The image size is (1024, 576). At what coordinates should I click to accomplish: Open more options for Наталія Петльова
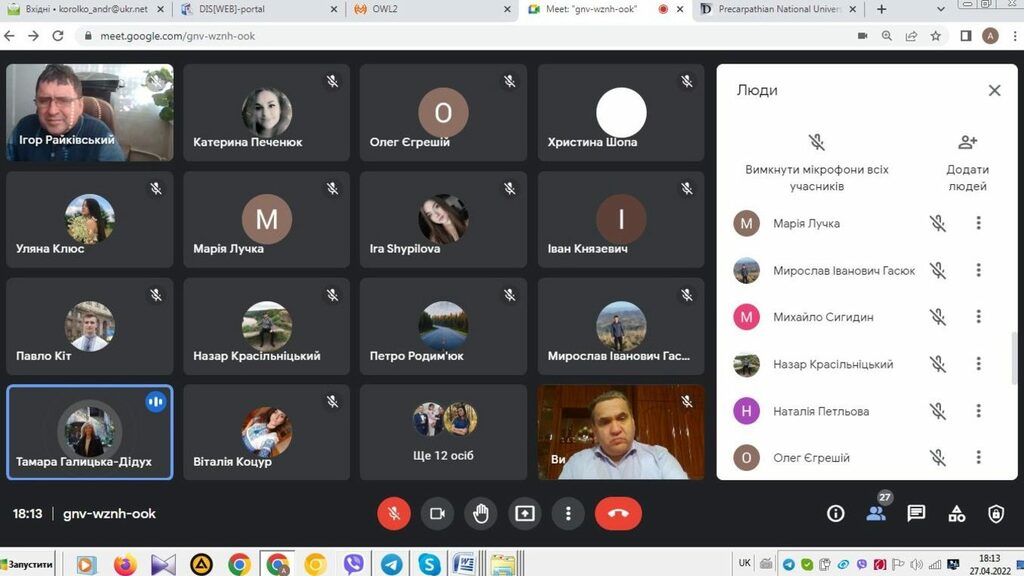(x=979, y=411)
